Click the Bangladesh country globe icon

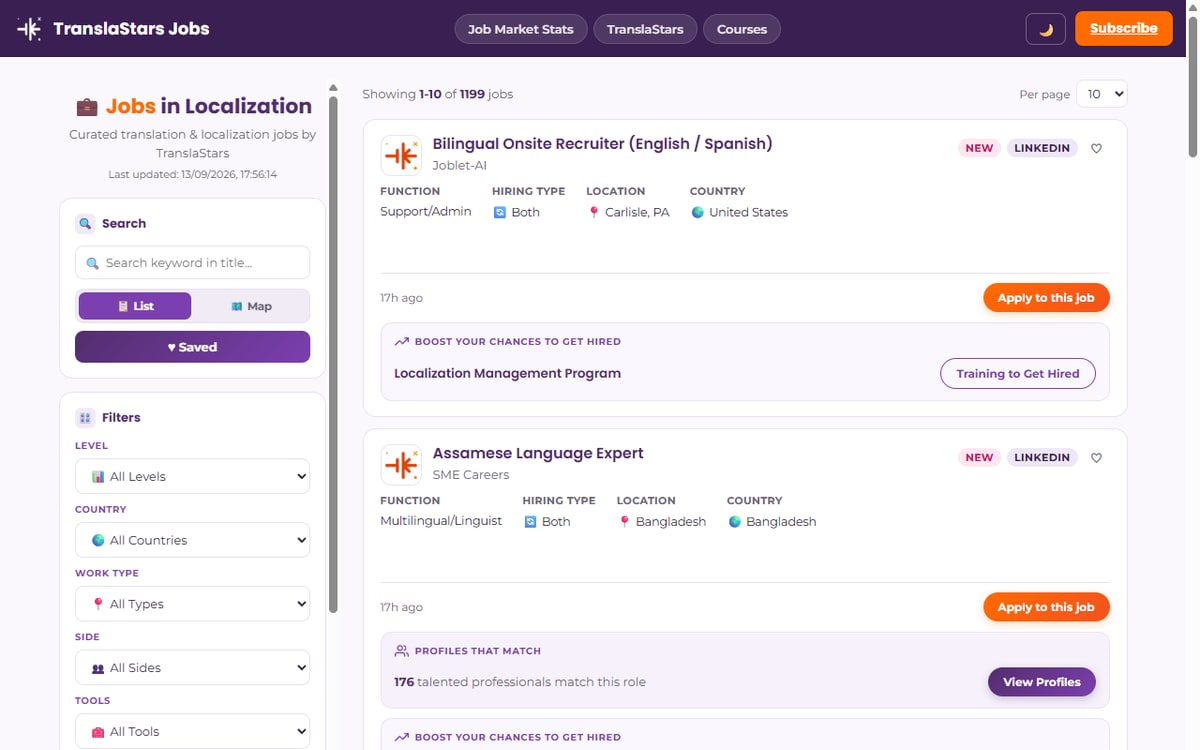coord(734,521)
